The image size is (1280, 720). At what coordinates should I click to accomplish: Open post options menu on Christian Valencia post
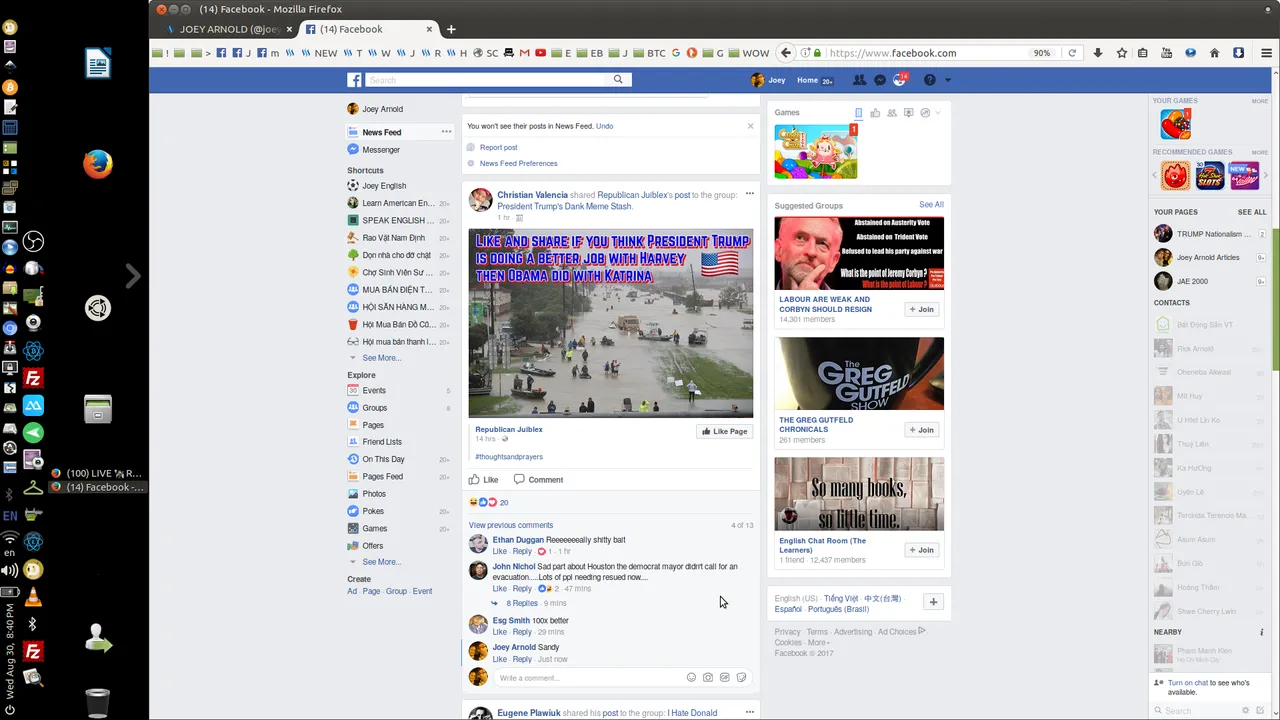(x=749, y=194)
